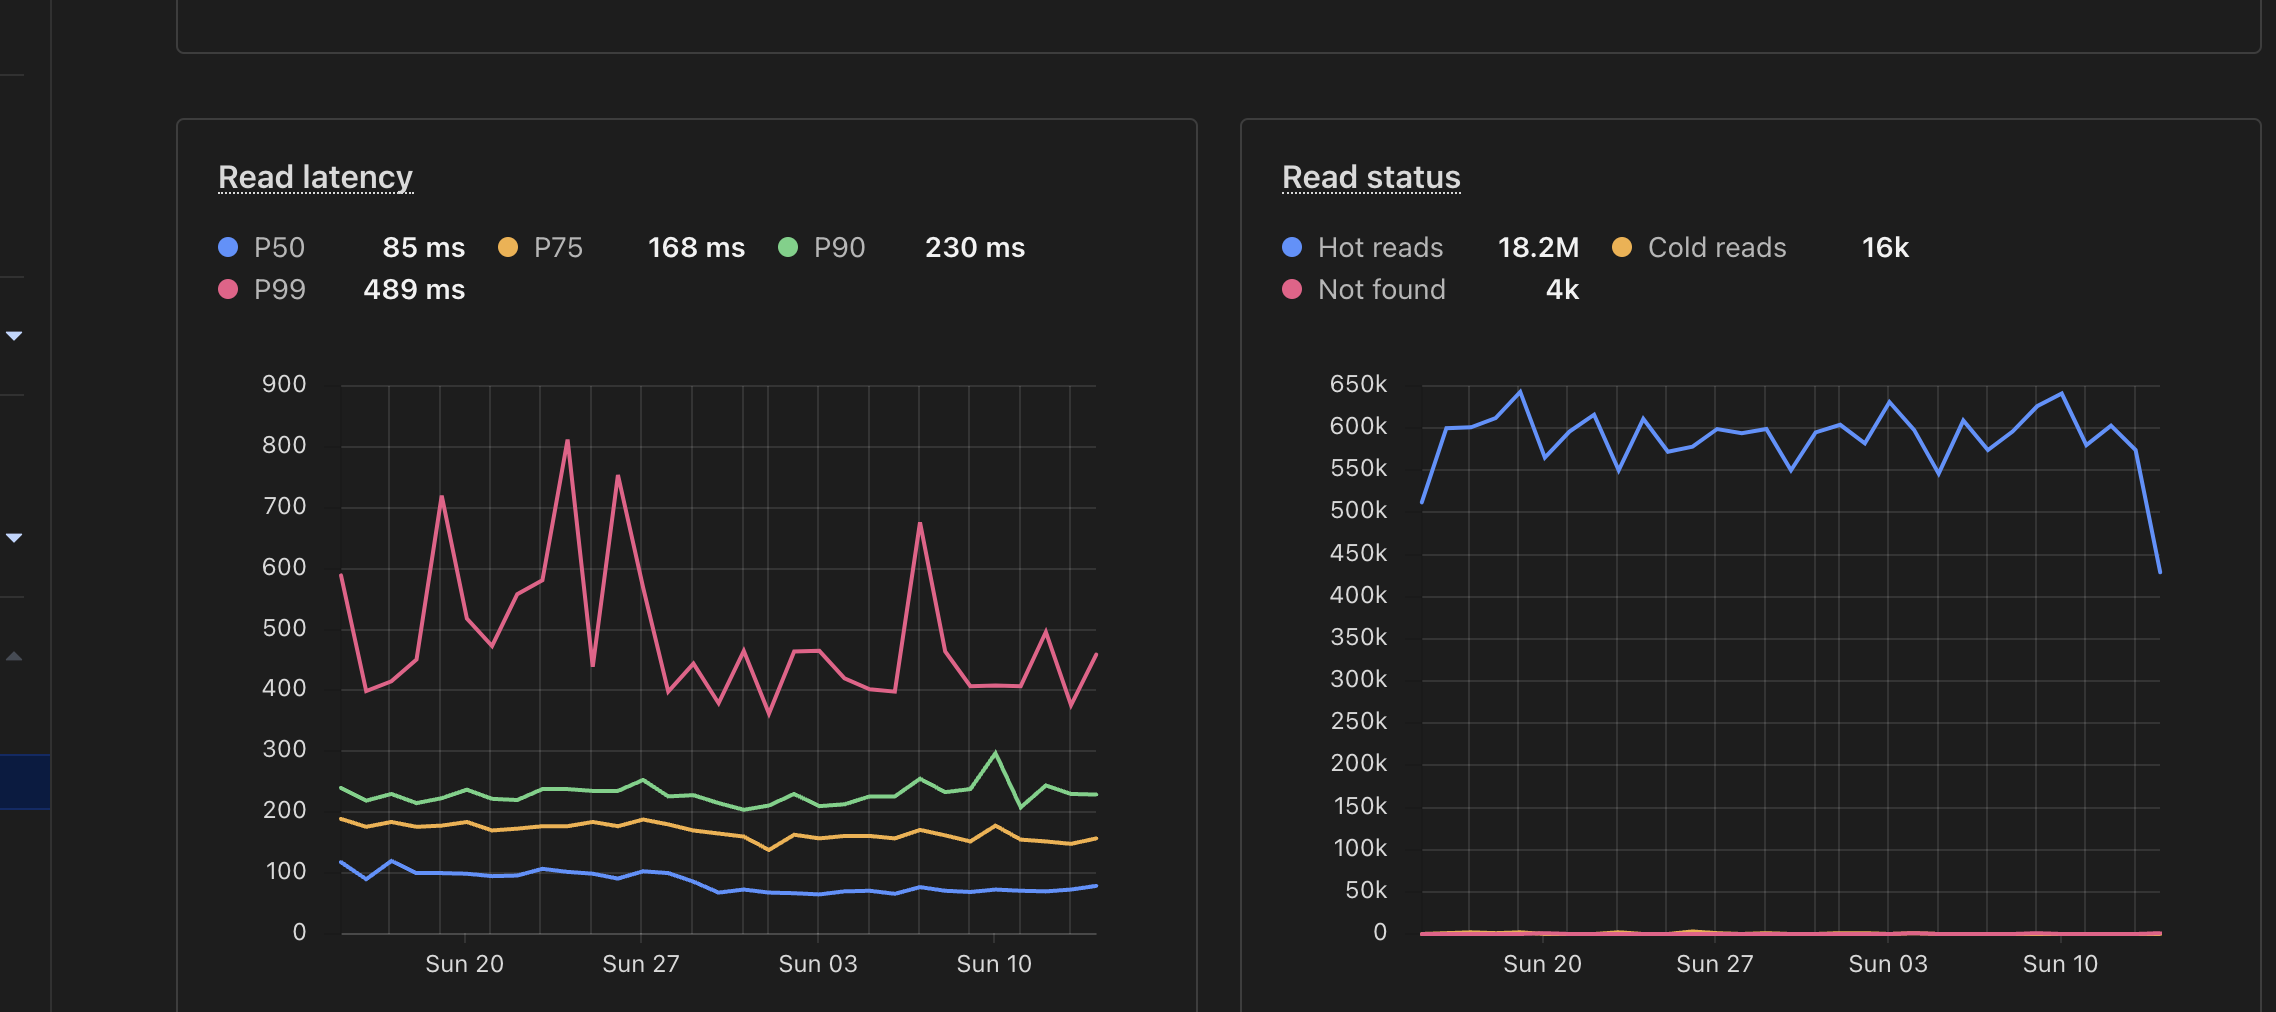
Task: Click the pink Not found legend dot
Action: [1291, 290]
